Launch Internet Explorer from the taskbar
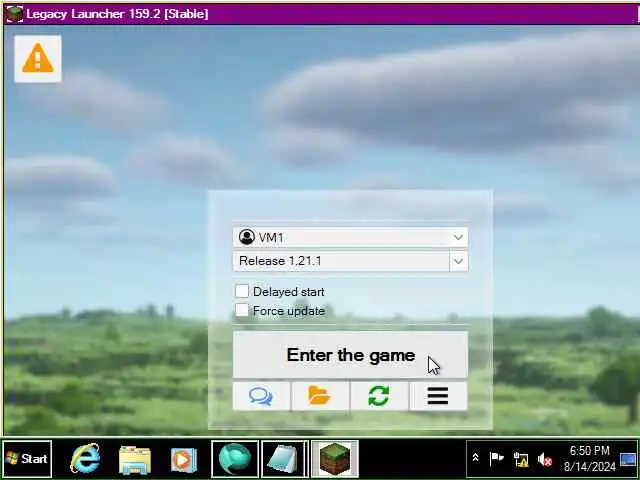 (x=85, y=459)
